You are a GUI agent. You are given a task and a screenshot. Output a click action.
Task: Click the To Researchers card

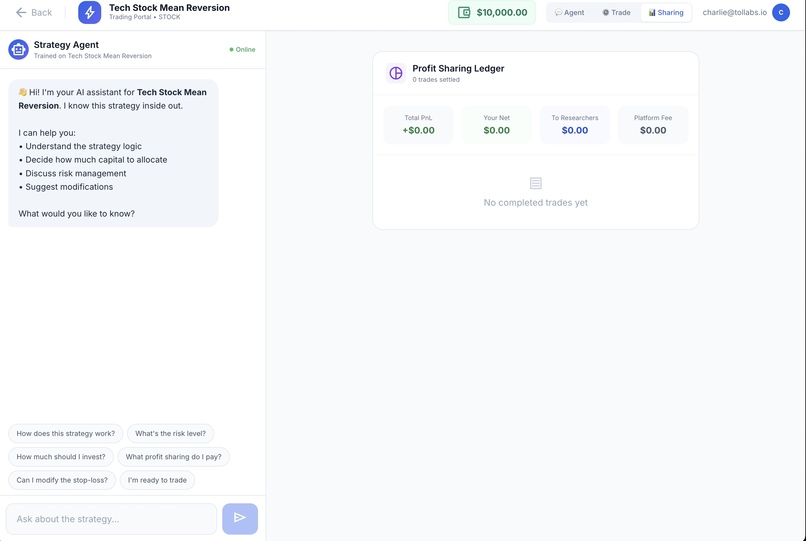click(x=575, y=125)
